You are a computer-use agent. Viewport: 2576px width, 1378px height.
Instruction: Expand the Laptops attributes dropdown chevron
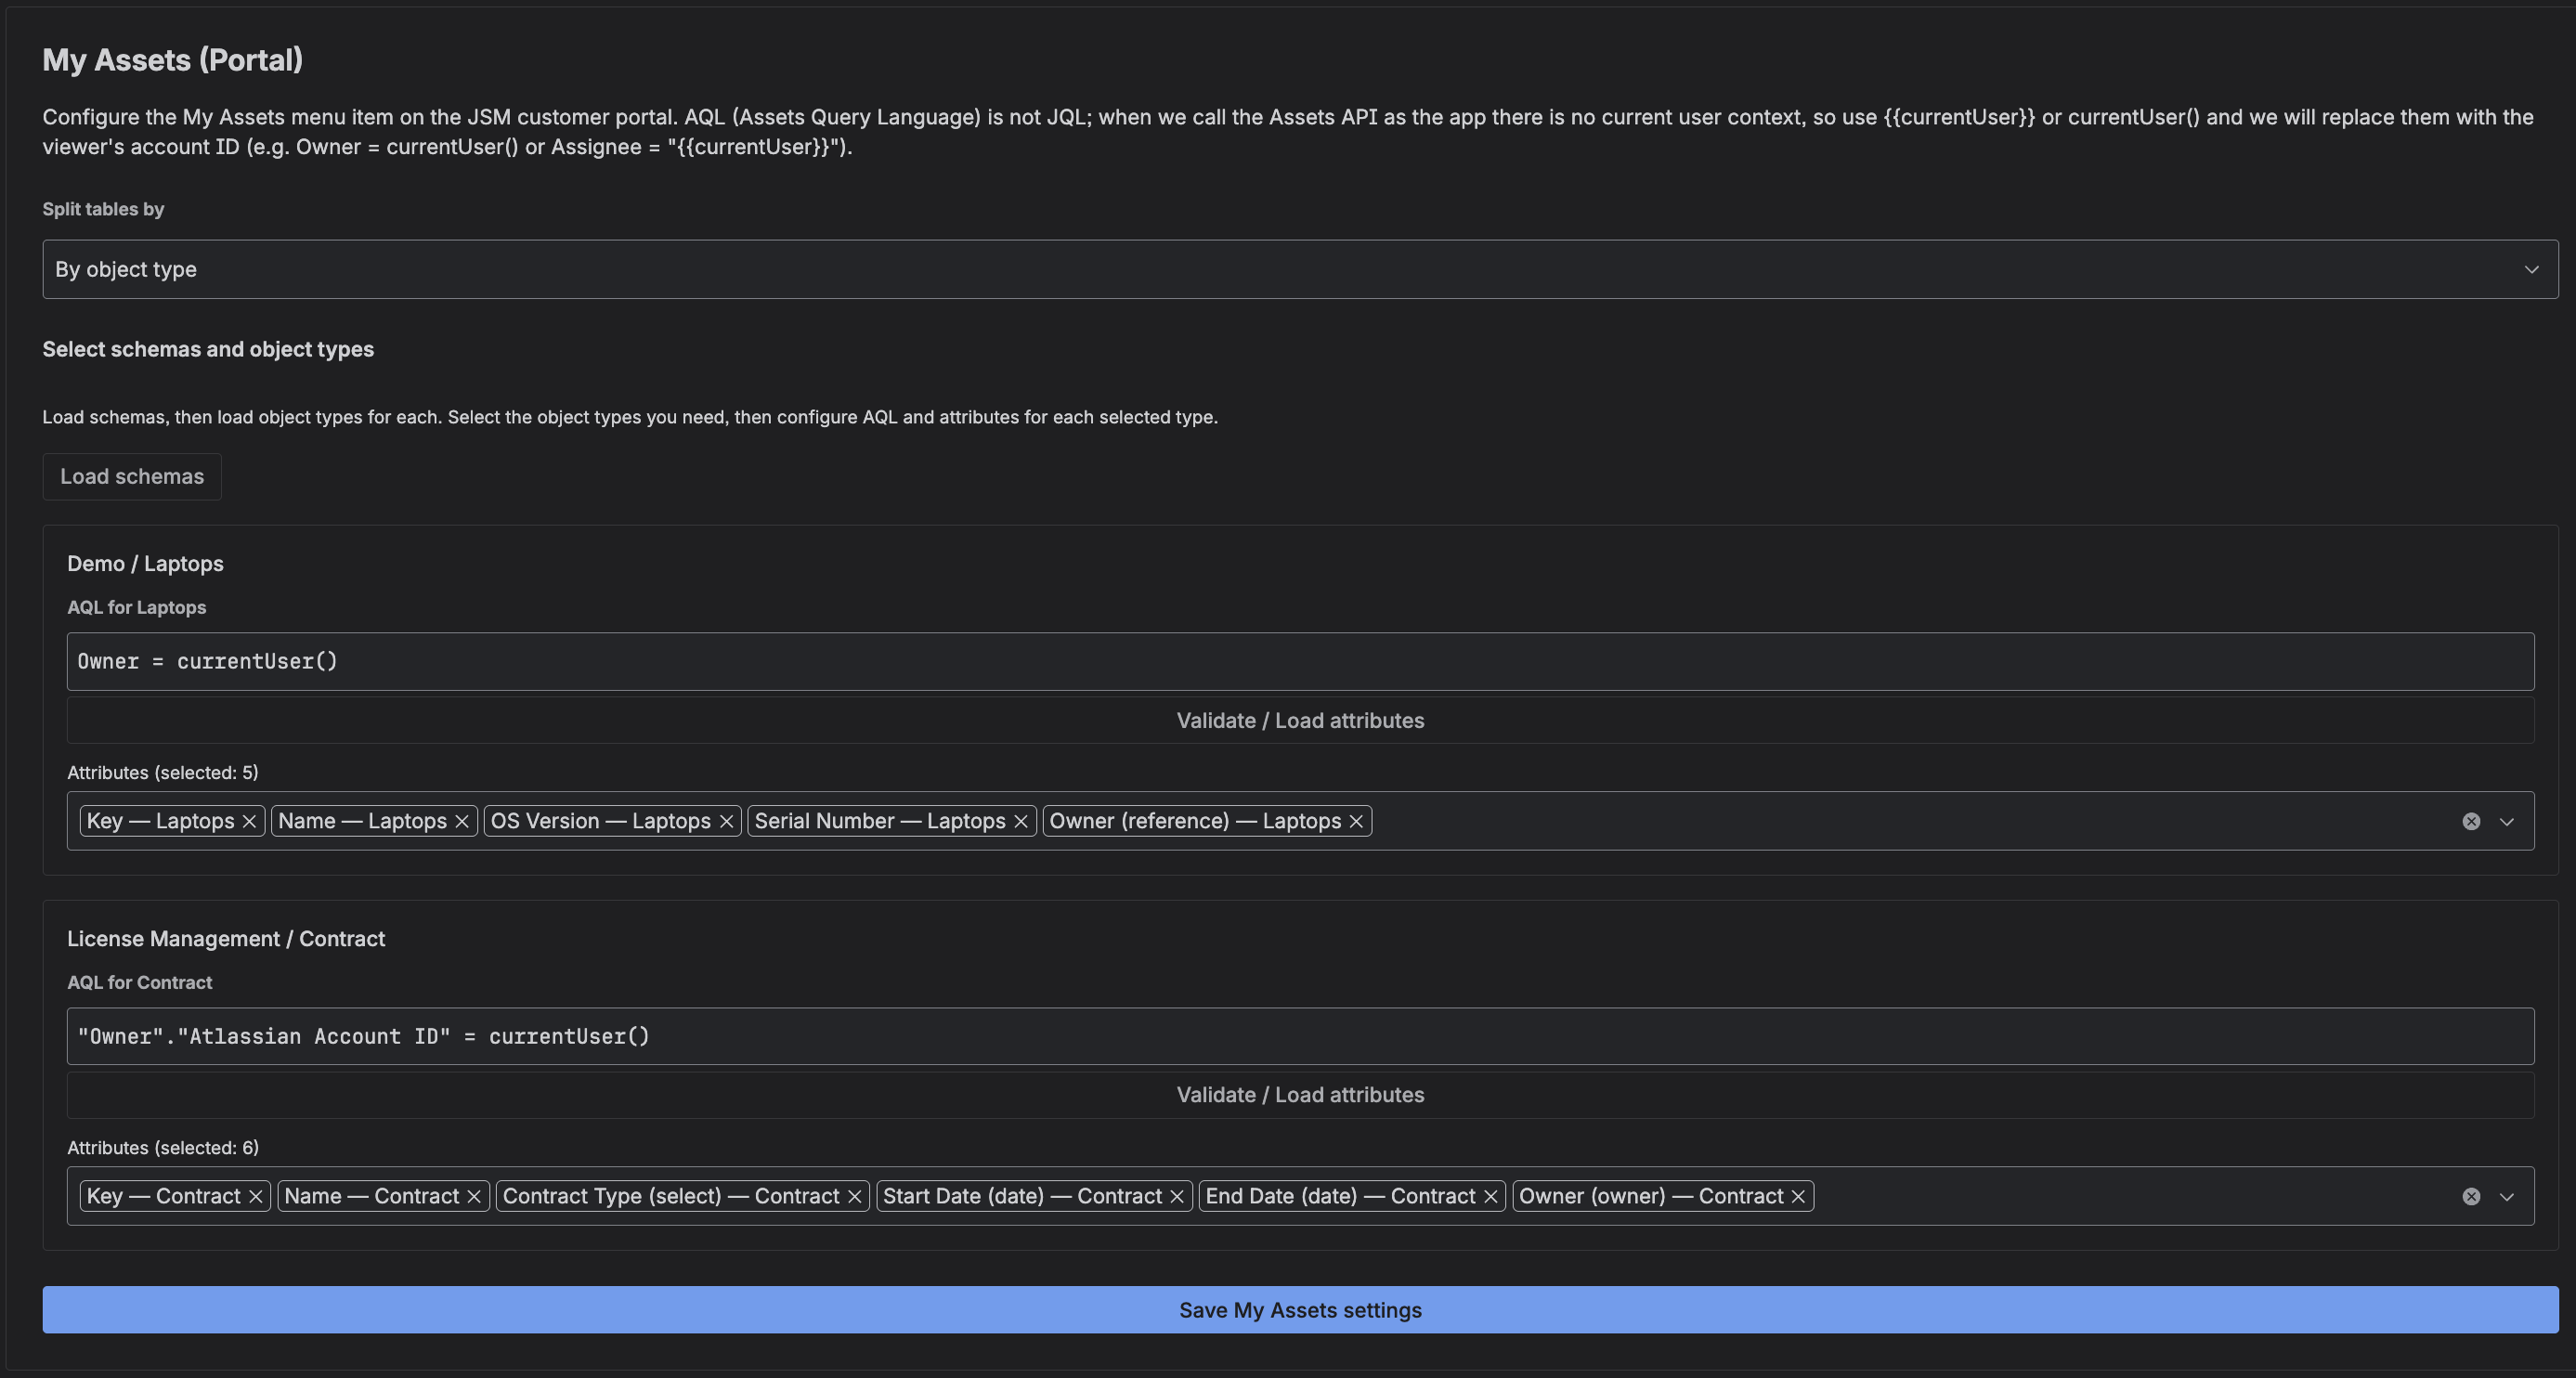pos(2507,821)
